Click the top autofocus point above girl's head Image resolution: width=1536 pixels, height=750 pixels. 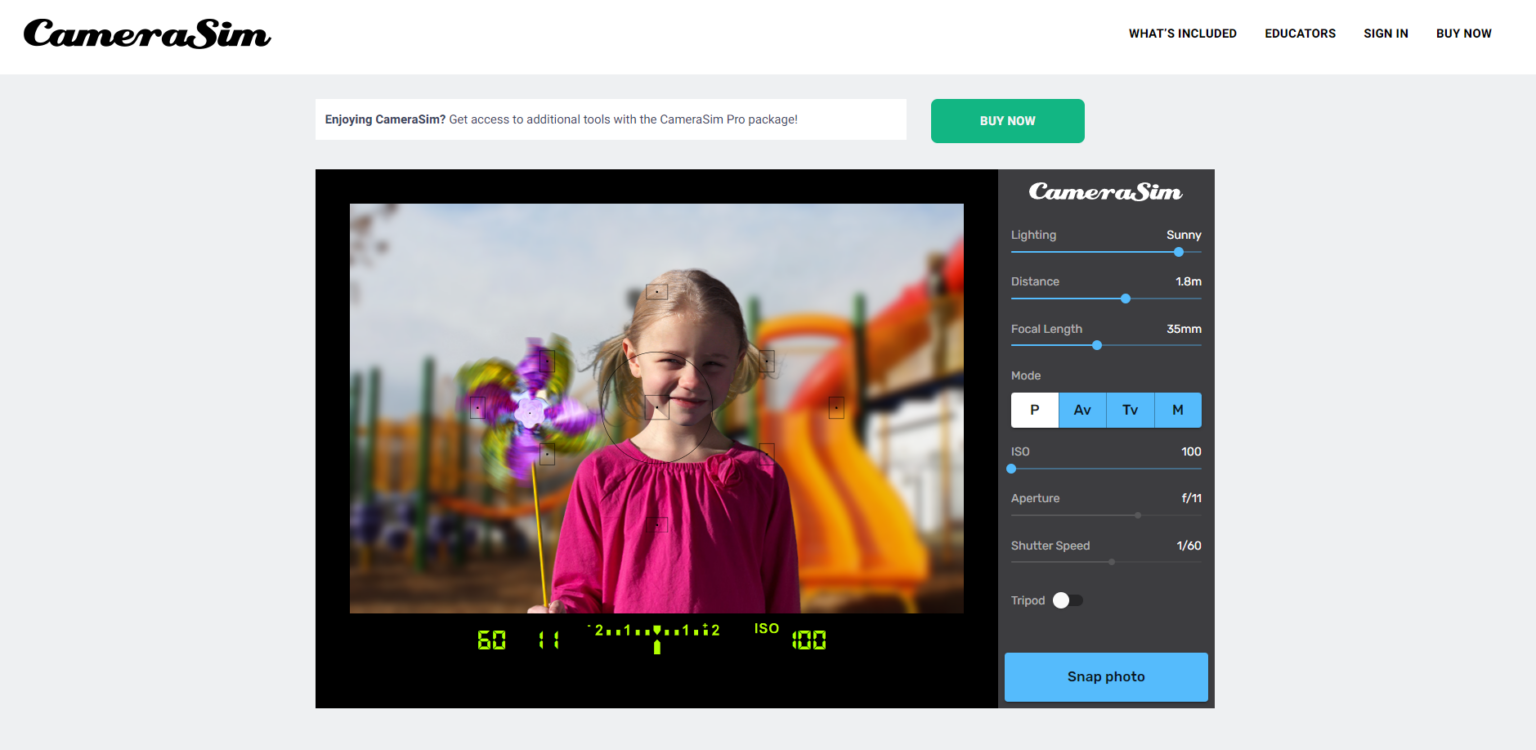coord(656,291)
